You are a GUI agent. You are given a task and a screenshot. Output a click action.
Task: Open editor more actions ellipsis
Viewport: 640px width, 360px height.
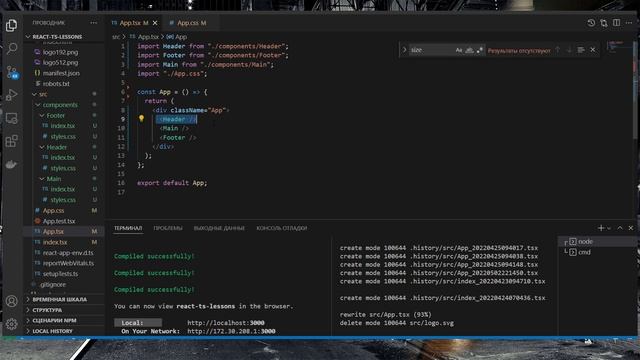pos(629,23)
